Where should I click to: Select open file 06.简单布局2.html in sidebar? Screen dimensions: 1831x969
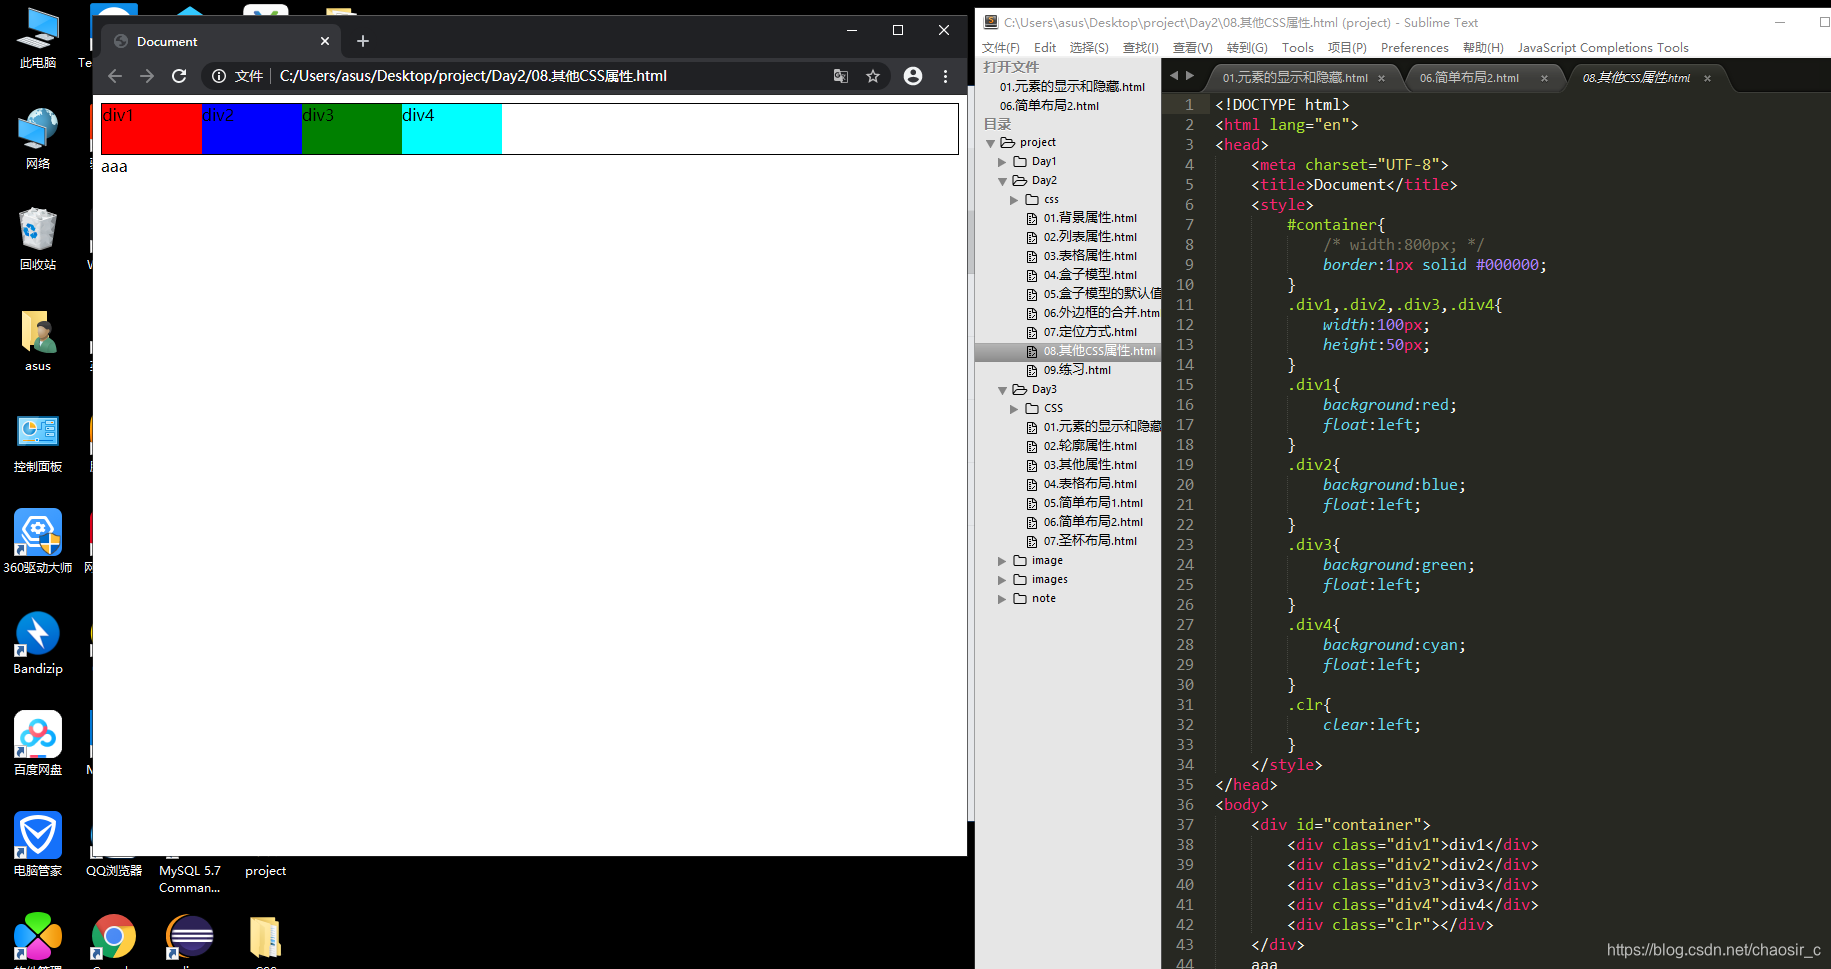pos(1049,106)
